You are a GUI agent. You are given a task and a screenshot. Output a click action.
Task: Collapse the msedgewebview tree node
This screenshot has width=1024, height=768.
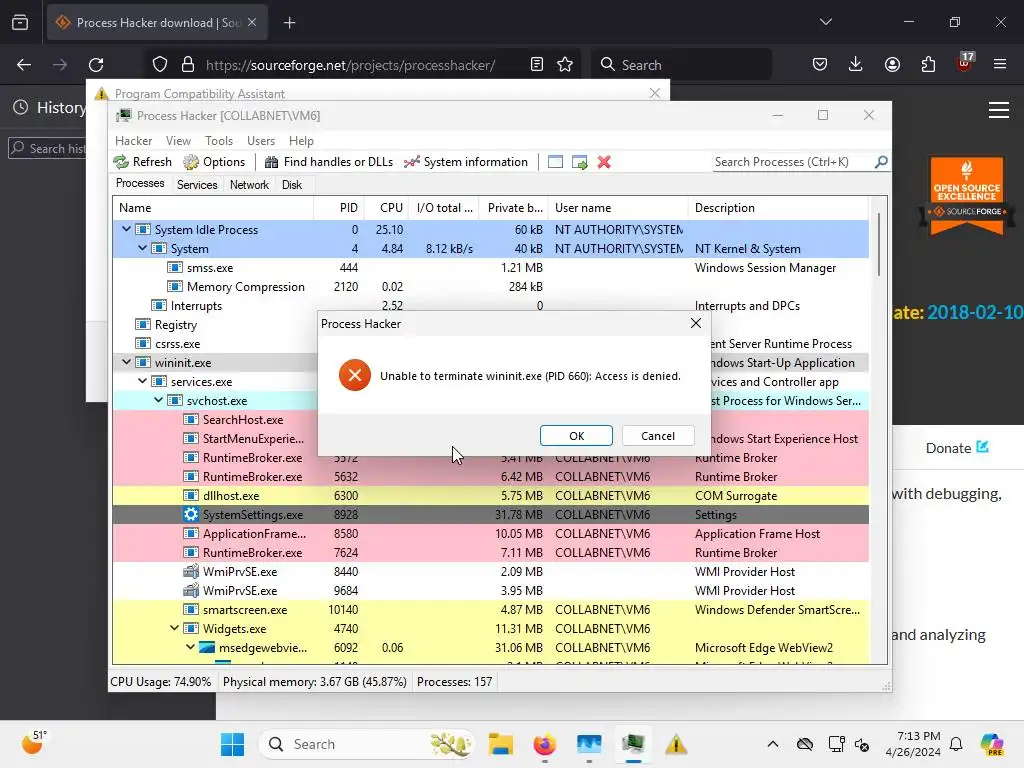click(191, 647)
